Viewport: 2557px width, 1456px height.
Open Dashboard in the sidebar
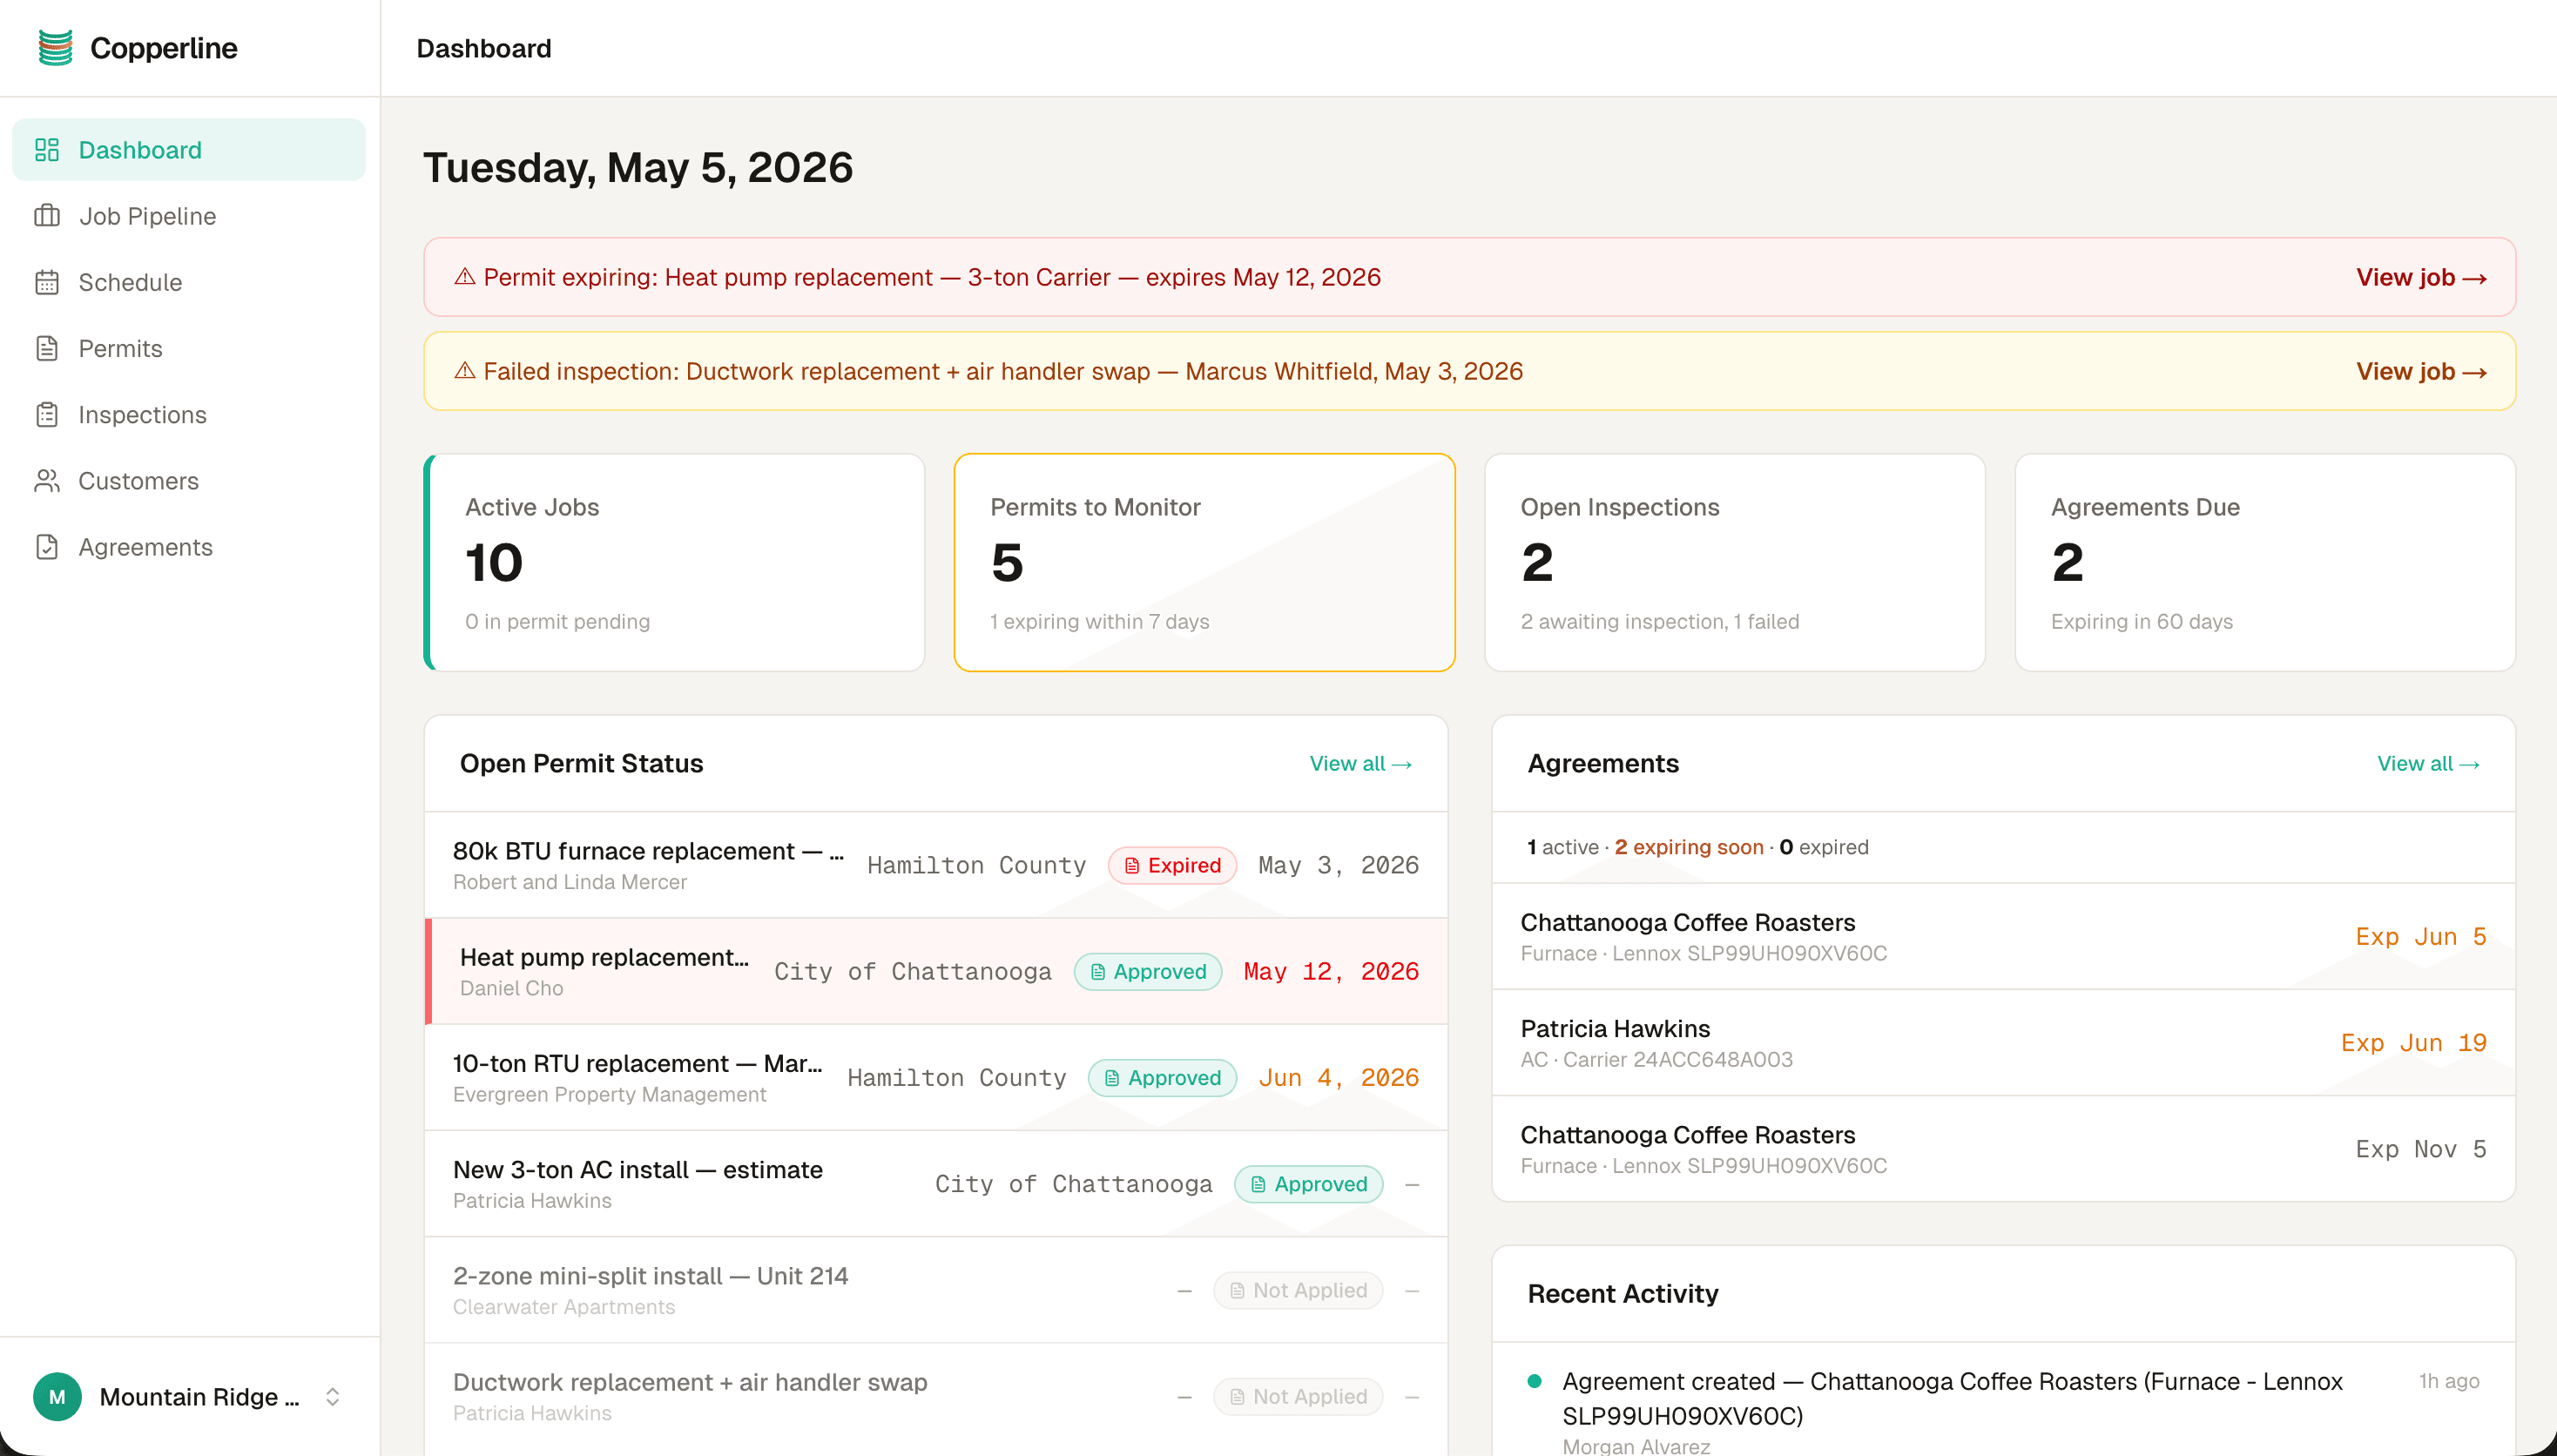pyautogui.click(x=189, y=150)
